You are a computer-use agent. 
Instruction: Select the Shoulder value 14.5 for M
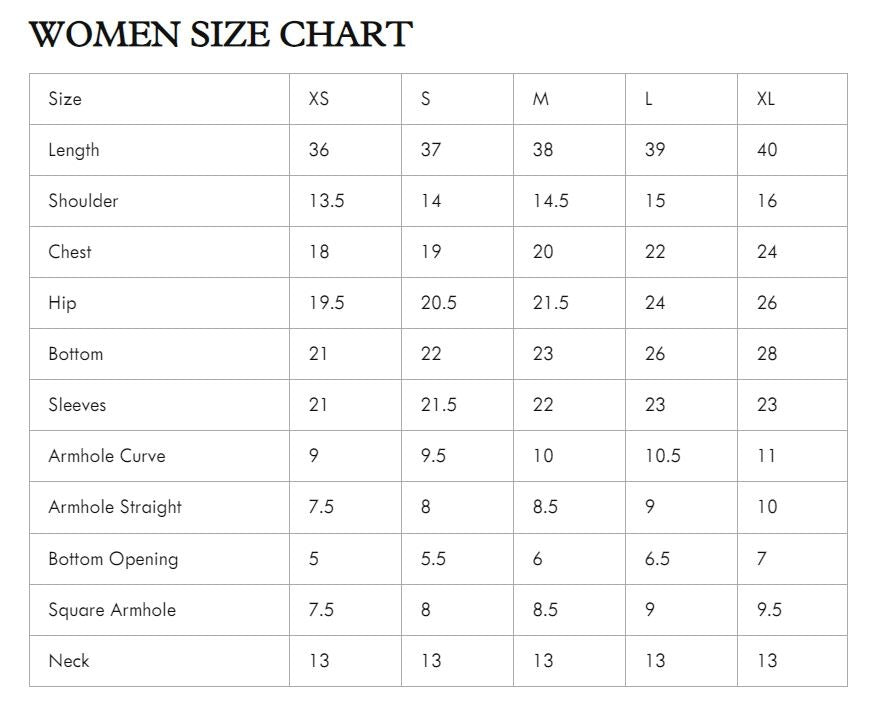(x=551, y=201)
